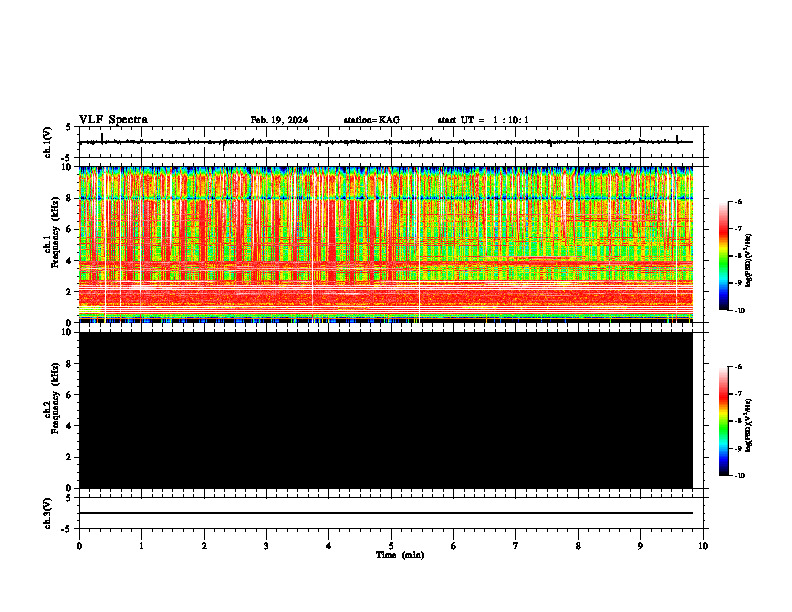This screenshot has height=612, width=792.
Task: Click the '-10' tick on ch.1 colorbar
Action: (x=739, y=311)
